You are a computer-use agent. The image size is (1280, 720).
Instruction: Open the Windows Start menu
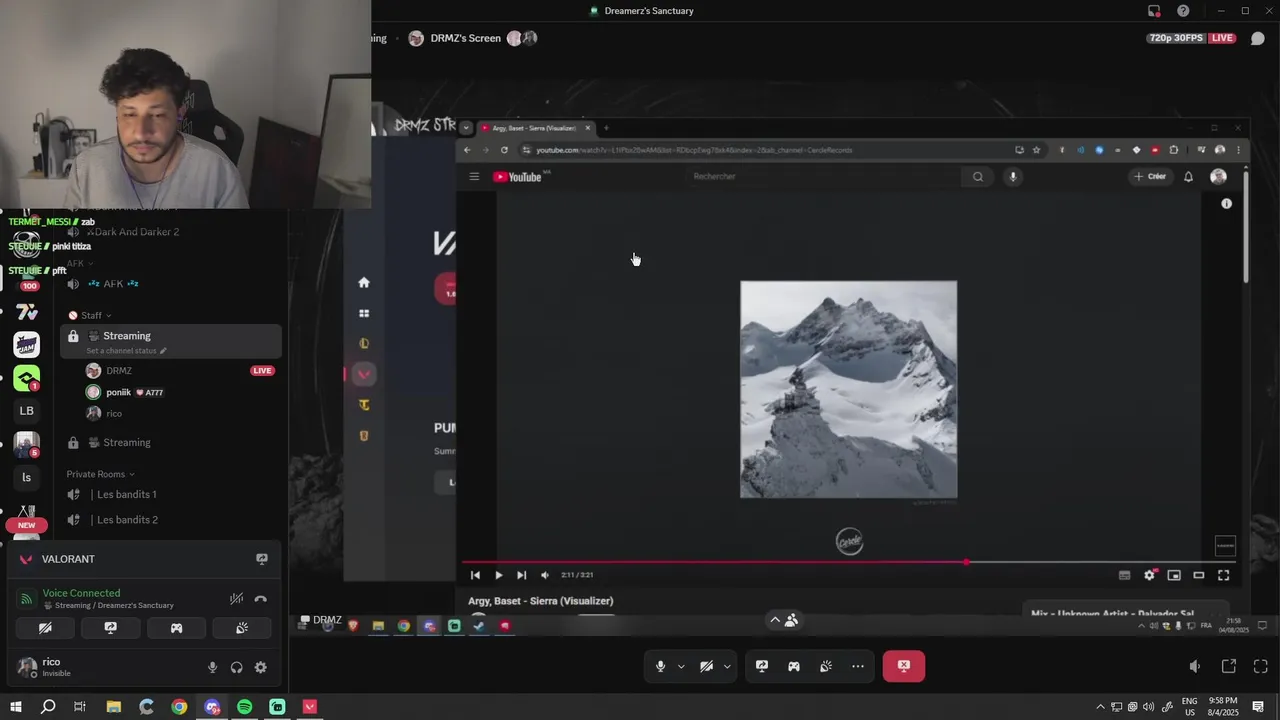(x=15, y=707)
